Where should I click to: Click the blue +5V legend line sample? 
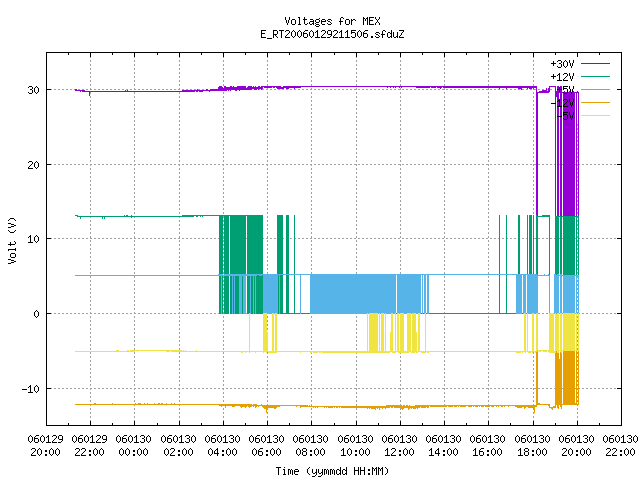pyautogui.click(x=595, y=89)
